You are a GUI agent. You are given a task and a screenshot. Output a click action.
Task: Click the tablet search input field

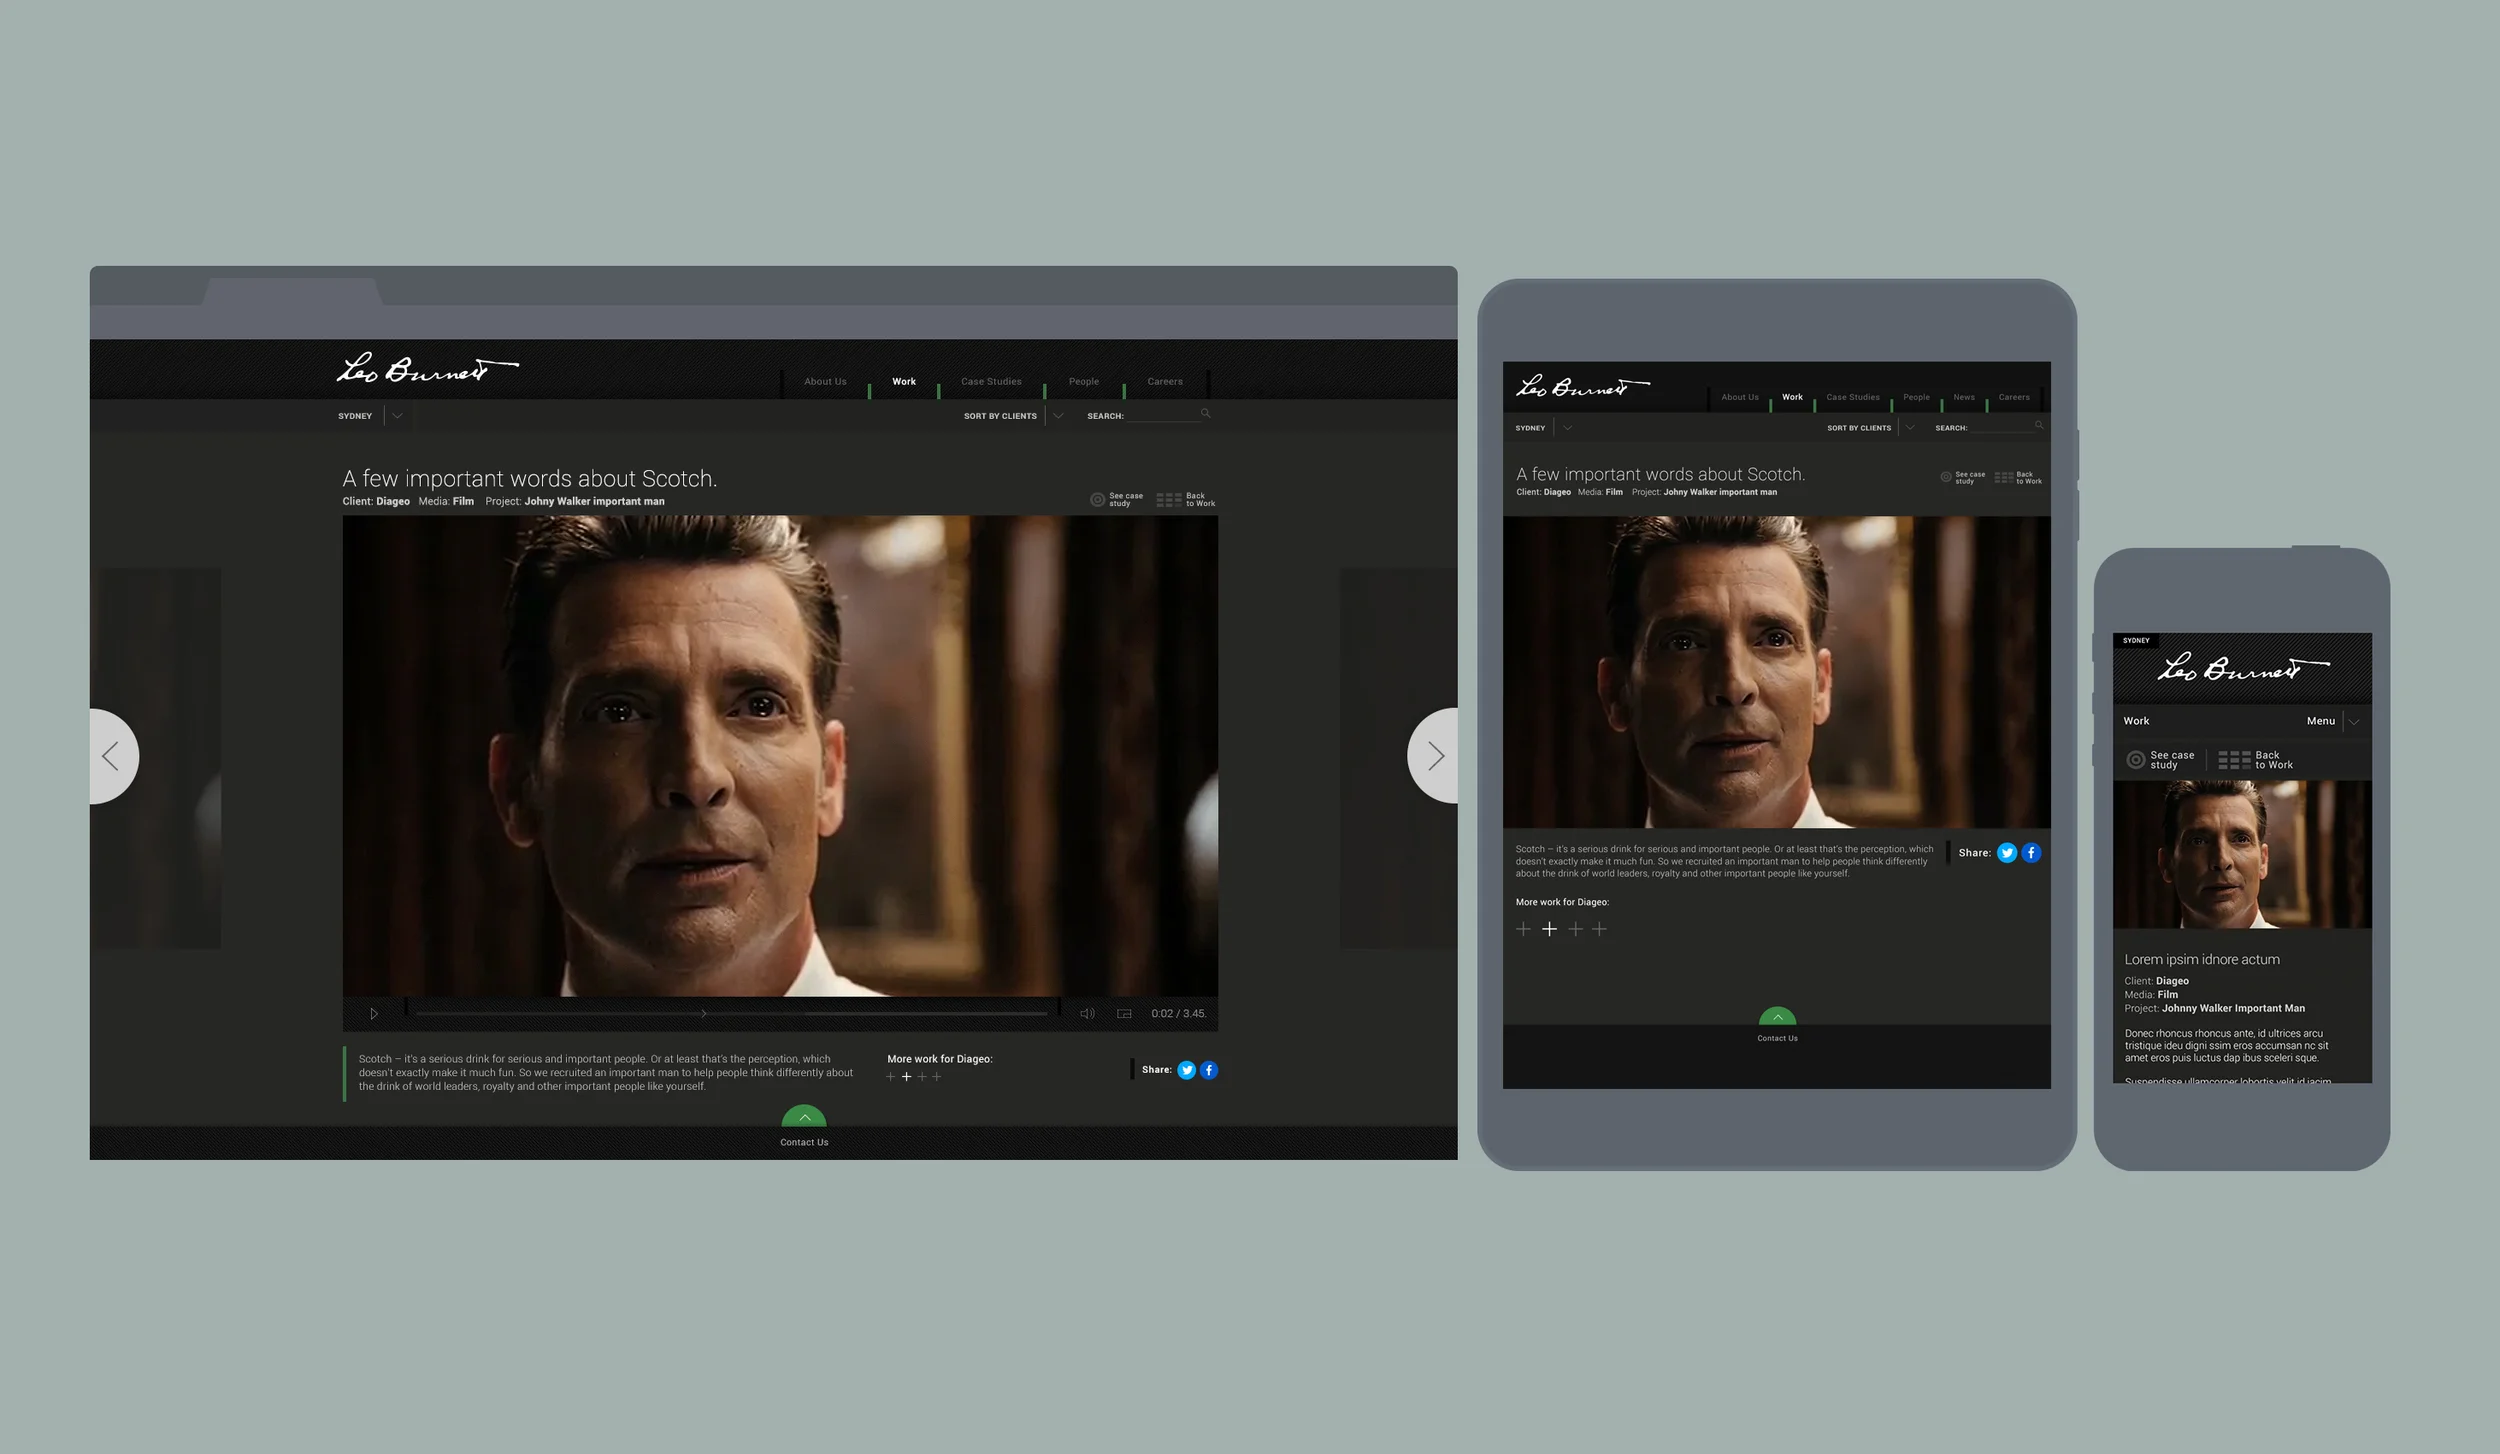tap(2001, 427)
